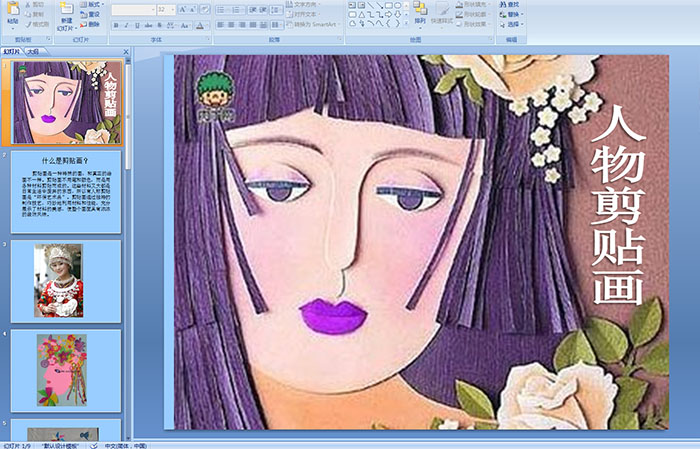Click the Numbering list icon
Screen dimensions: 700x449
237,9
